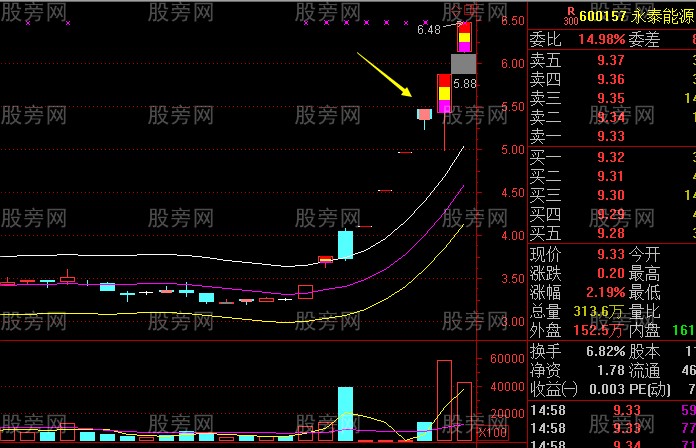The image size is (696, 448).
Task: Click the tall cyan volume bar near 40000
Action: click(345, 413)
